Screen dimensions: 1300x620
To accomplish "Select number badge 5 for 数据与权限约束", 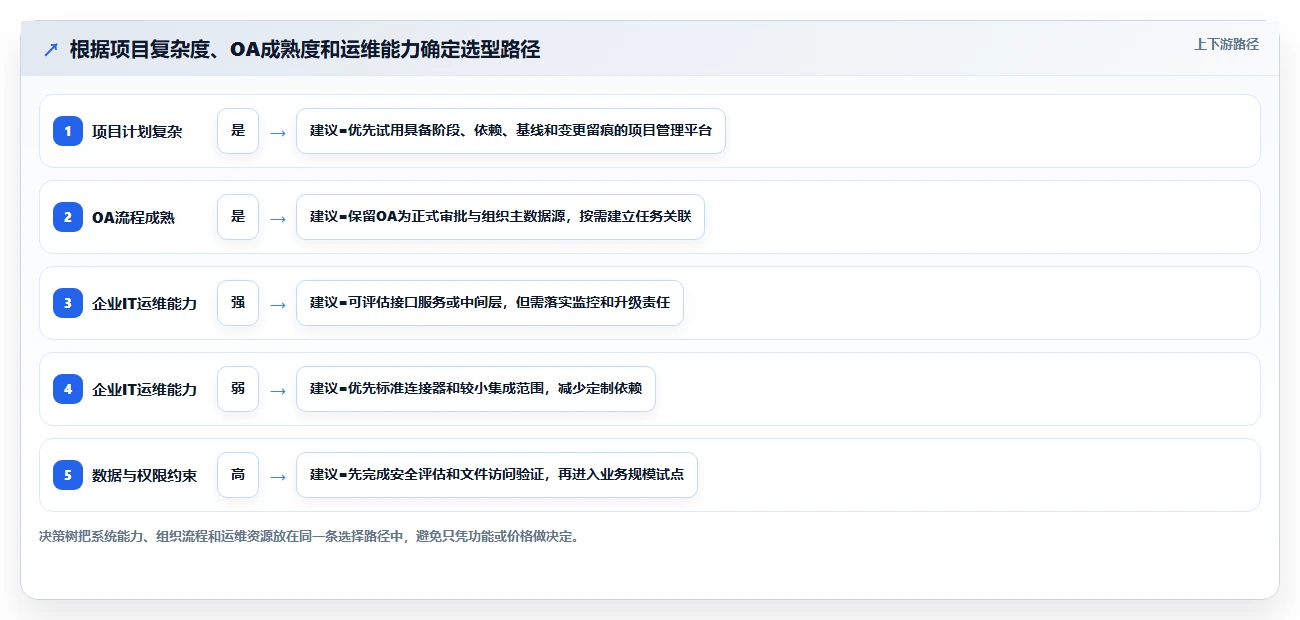I will click(68, 475).
